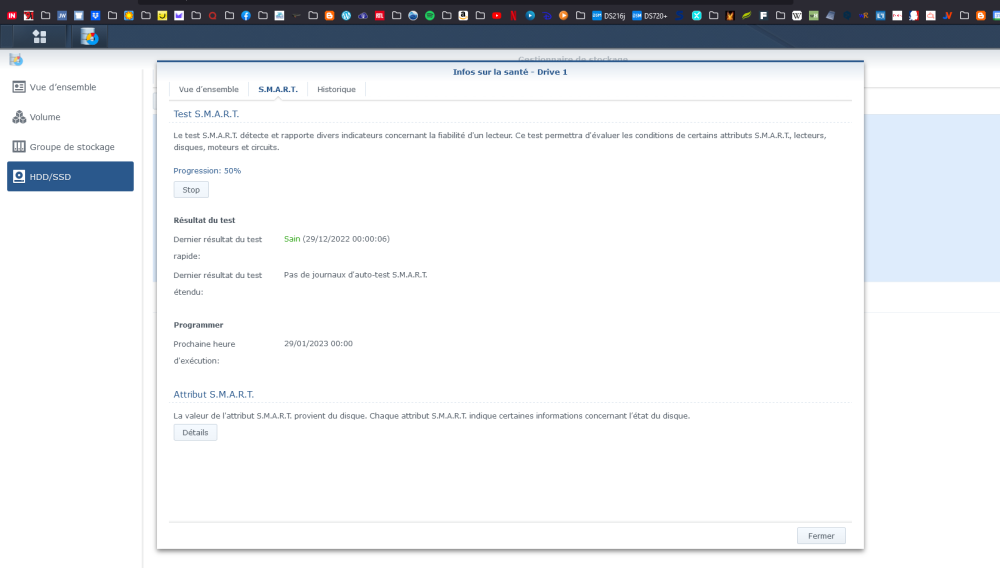Open the red RTL bookmark icon
Image resolution: width=1000 pixels, height=568 pixels.
point(379,16)
